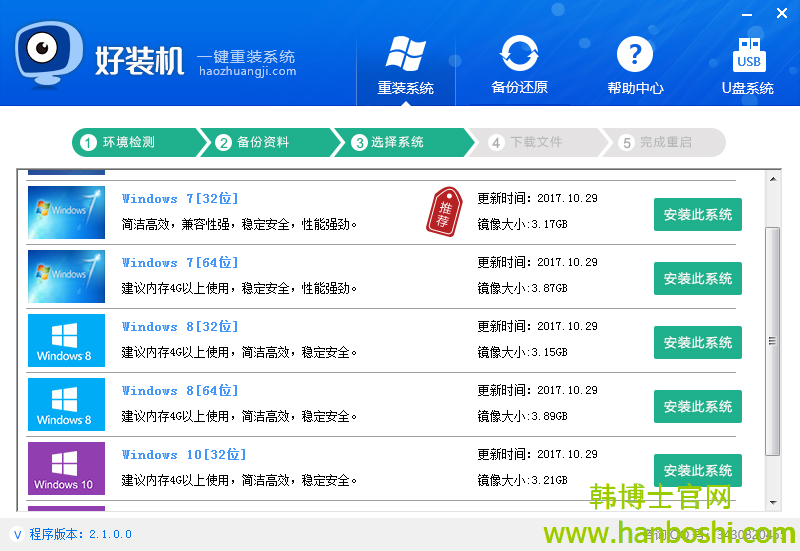
Task: Click Windows 7 32位 更新时间 2017.10.29
Action: click(x=537, y=198)
